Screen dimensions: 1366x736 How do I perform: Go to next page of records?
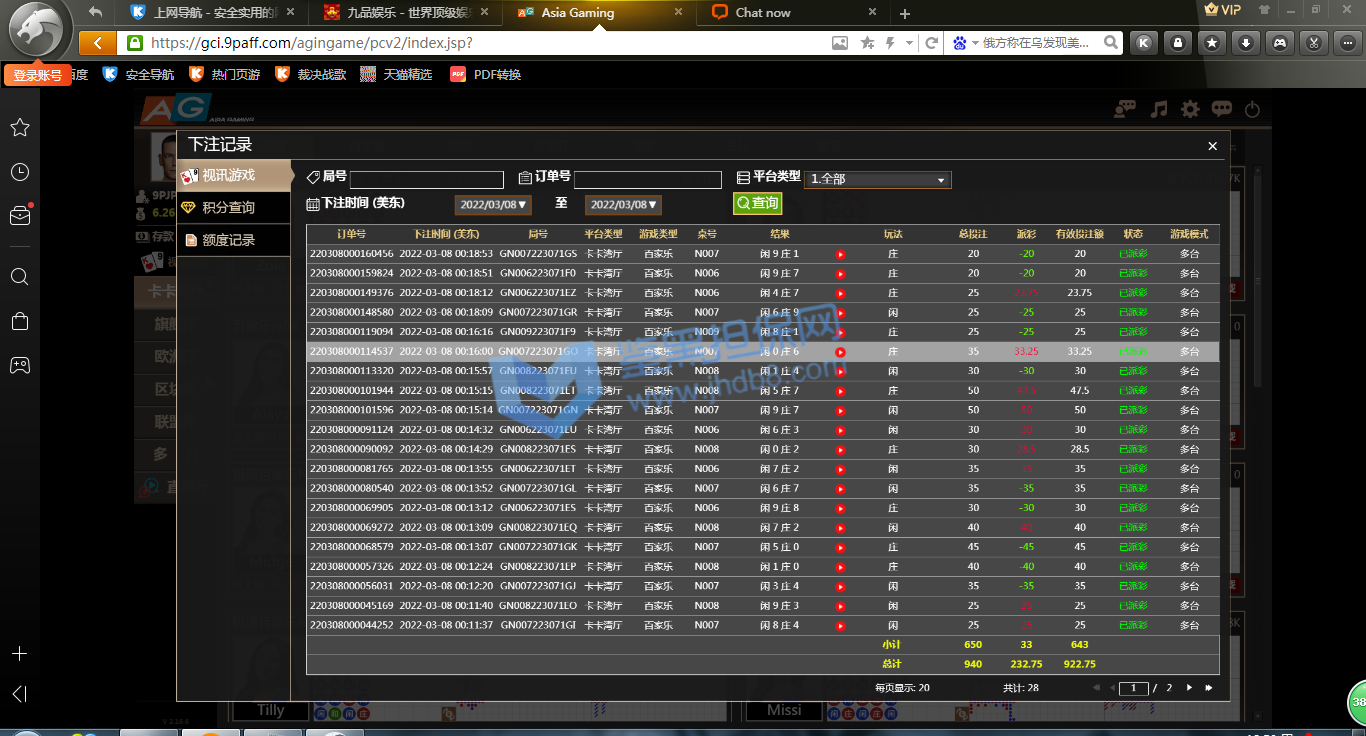point(1189,688)
